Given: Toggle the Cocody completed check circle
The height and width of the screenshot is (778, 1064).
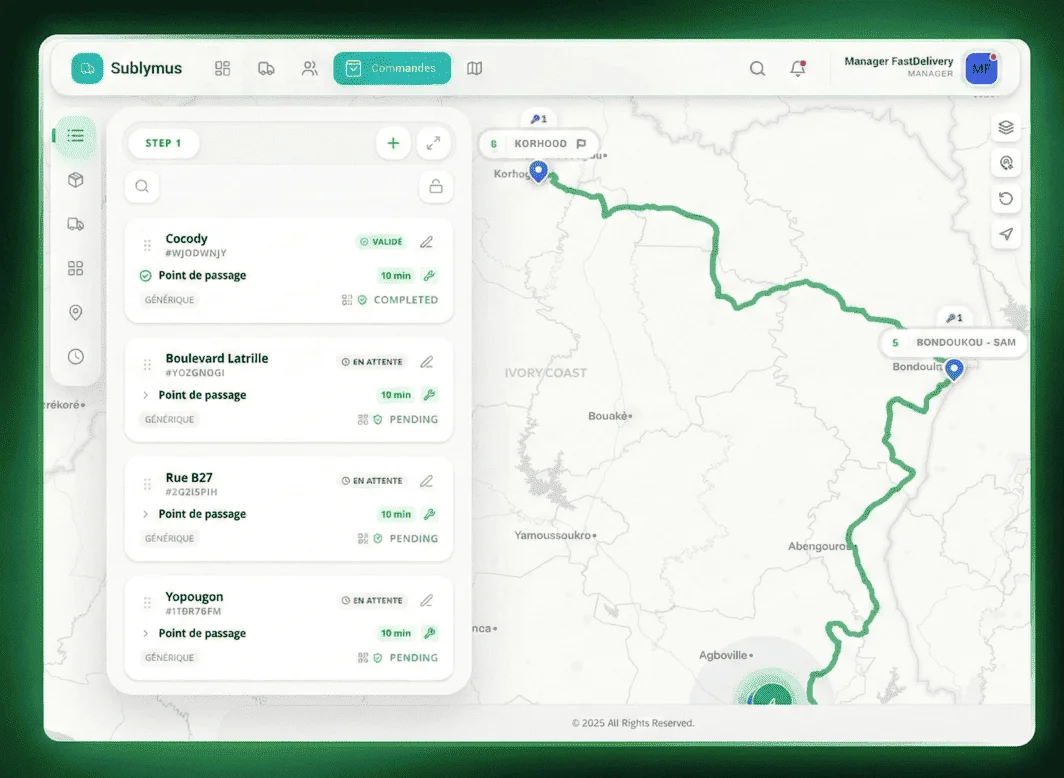Looking at the screenshot, I should point(145,276).
